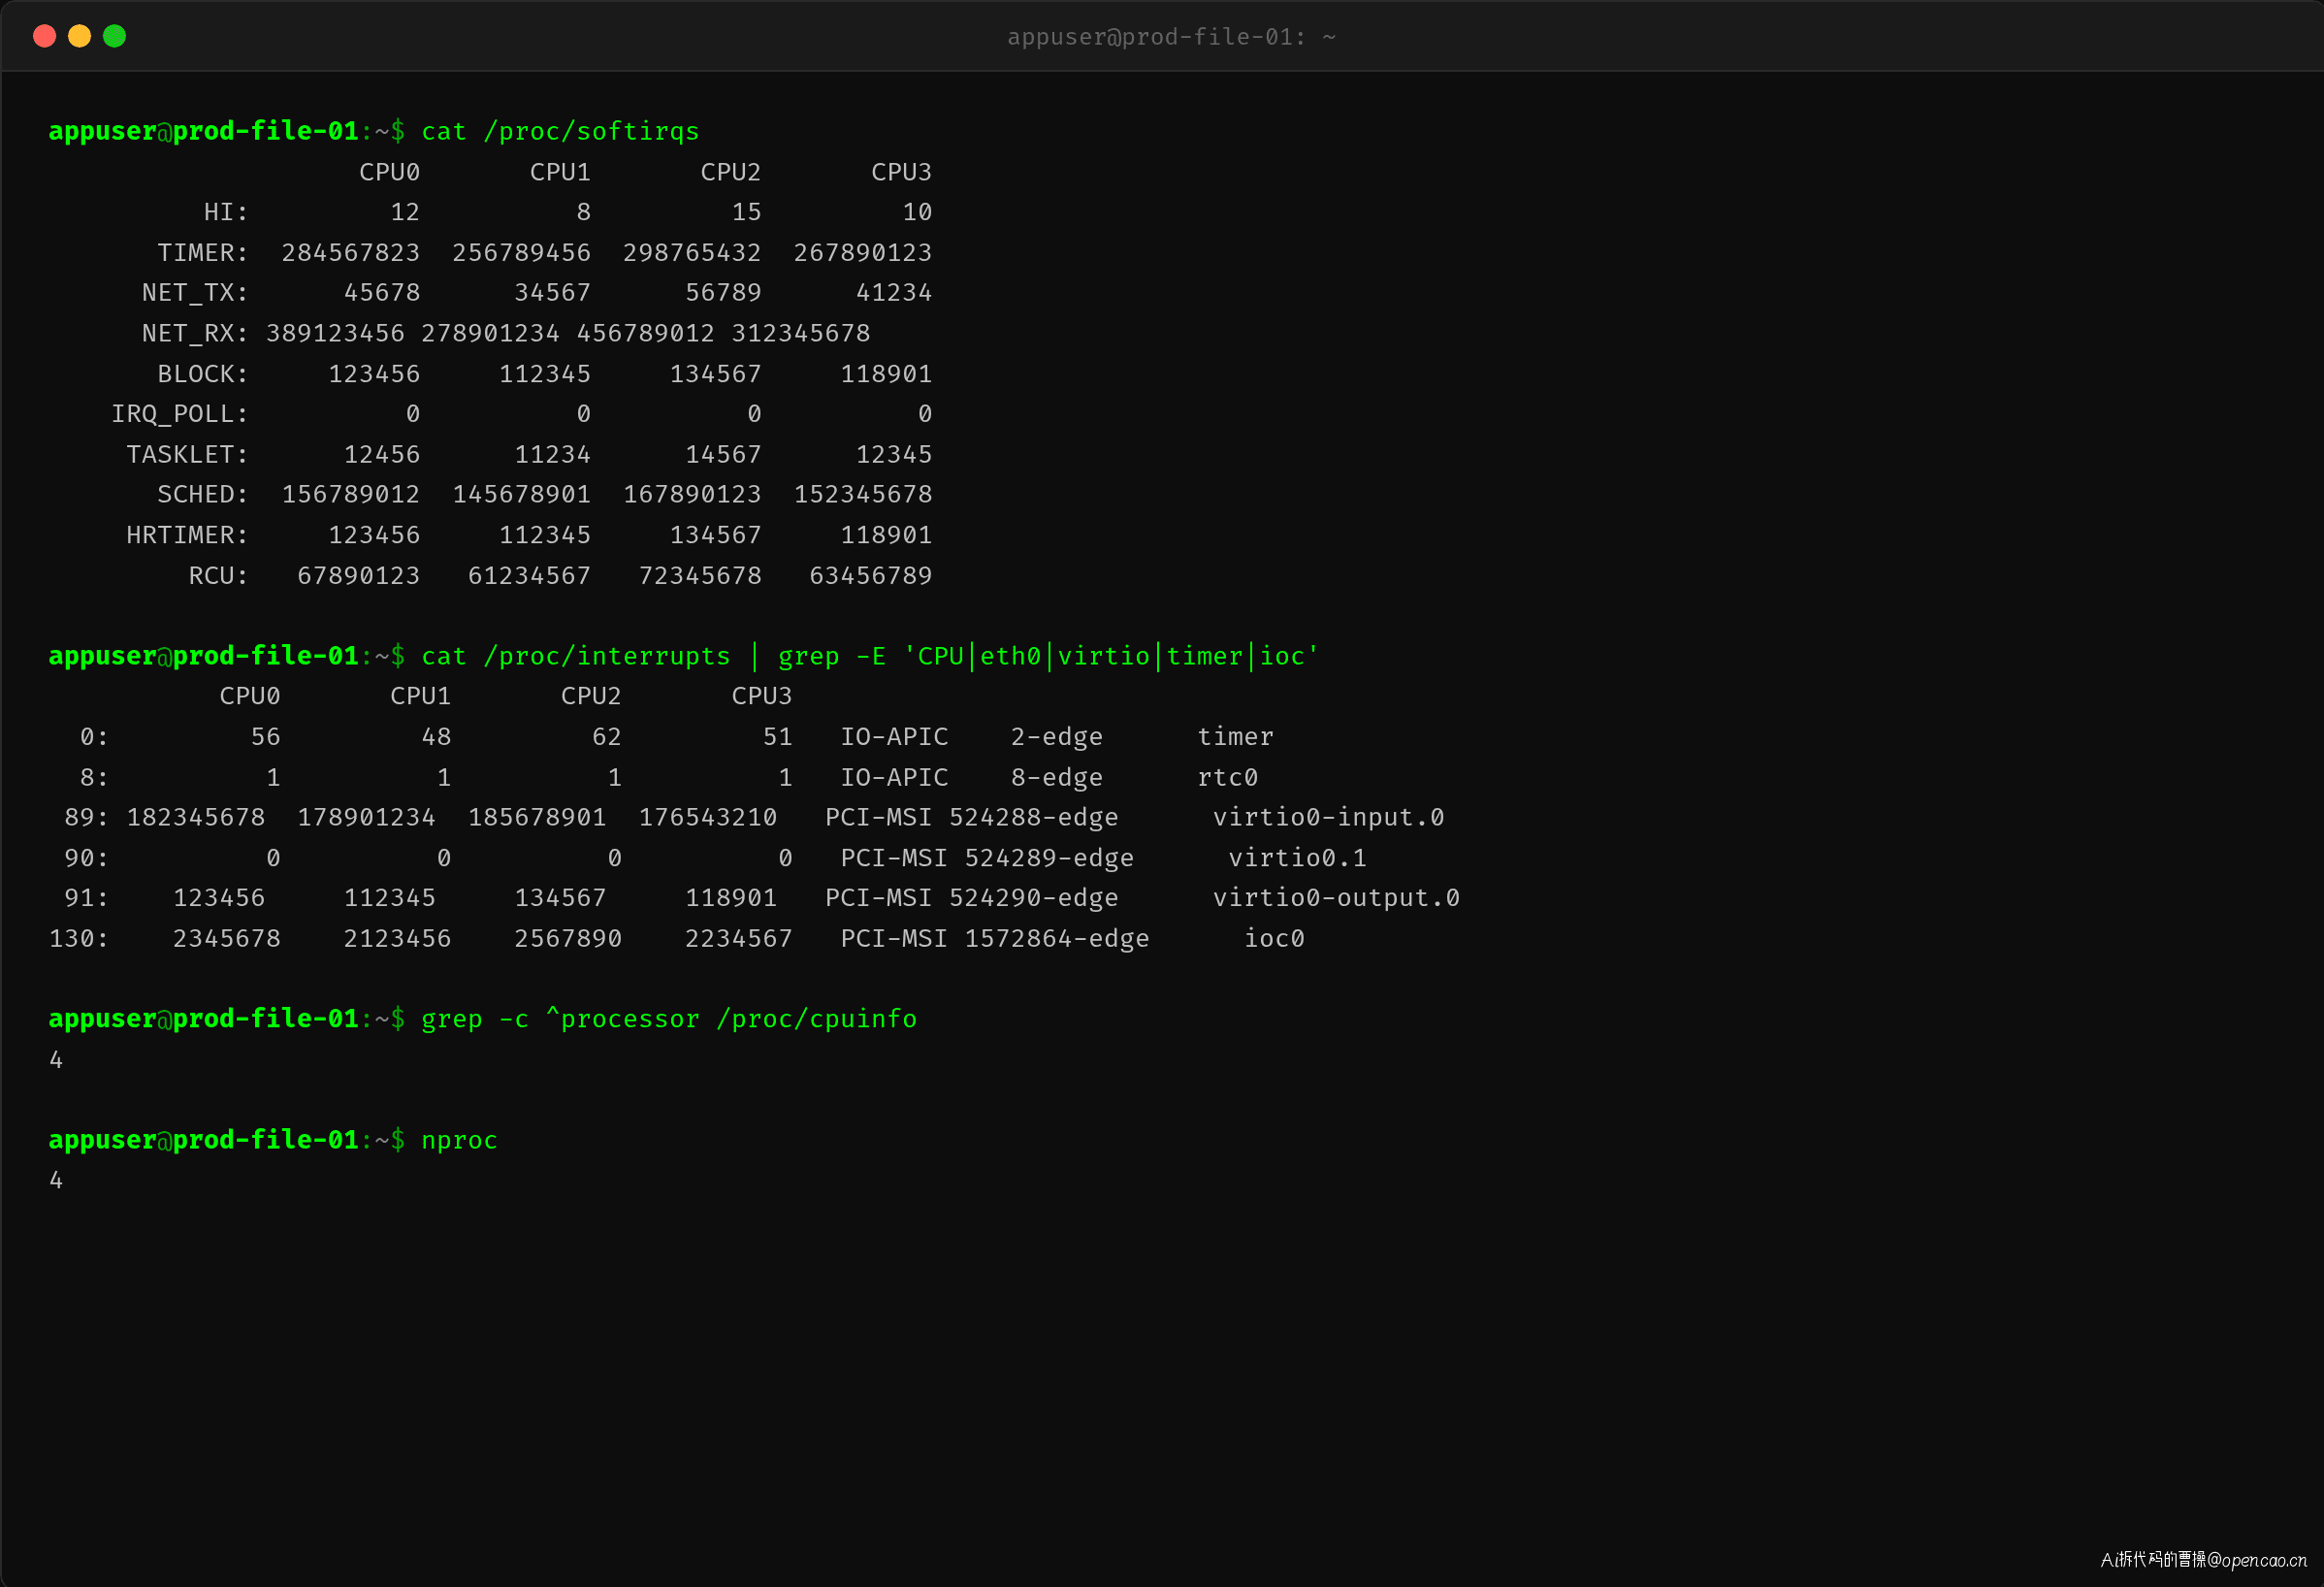Select interrupt count 2345678 in row 130
Image resolution: width=2324 pixels, height=1587 pixels.
click(227, 938)
